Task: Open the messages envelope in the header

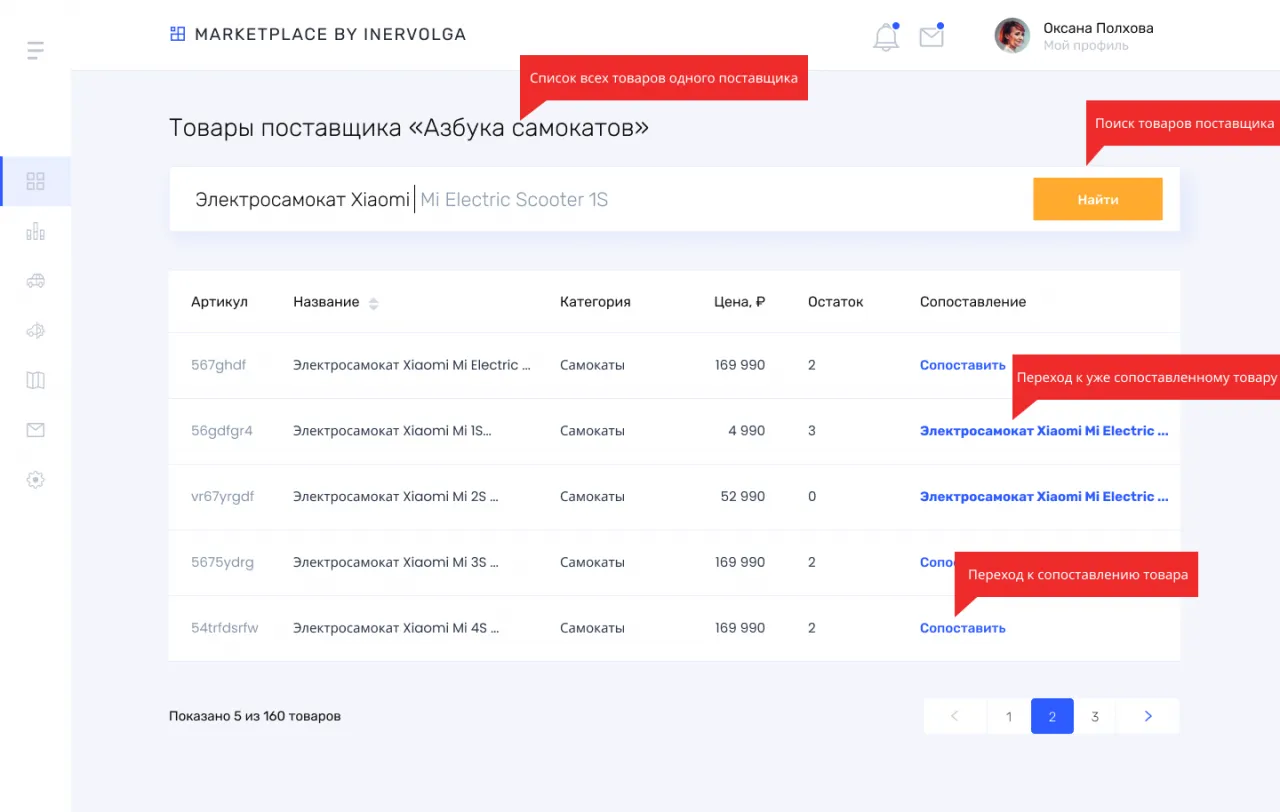Action: tap(931, 35)
